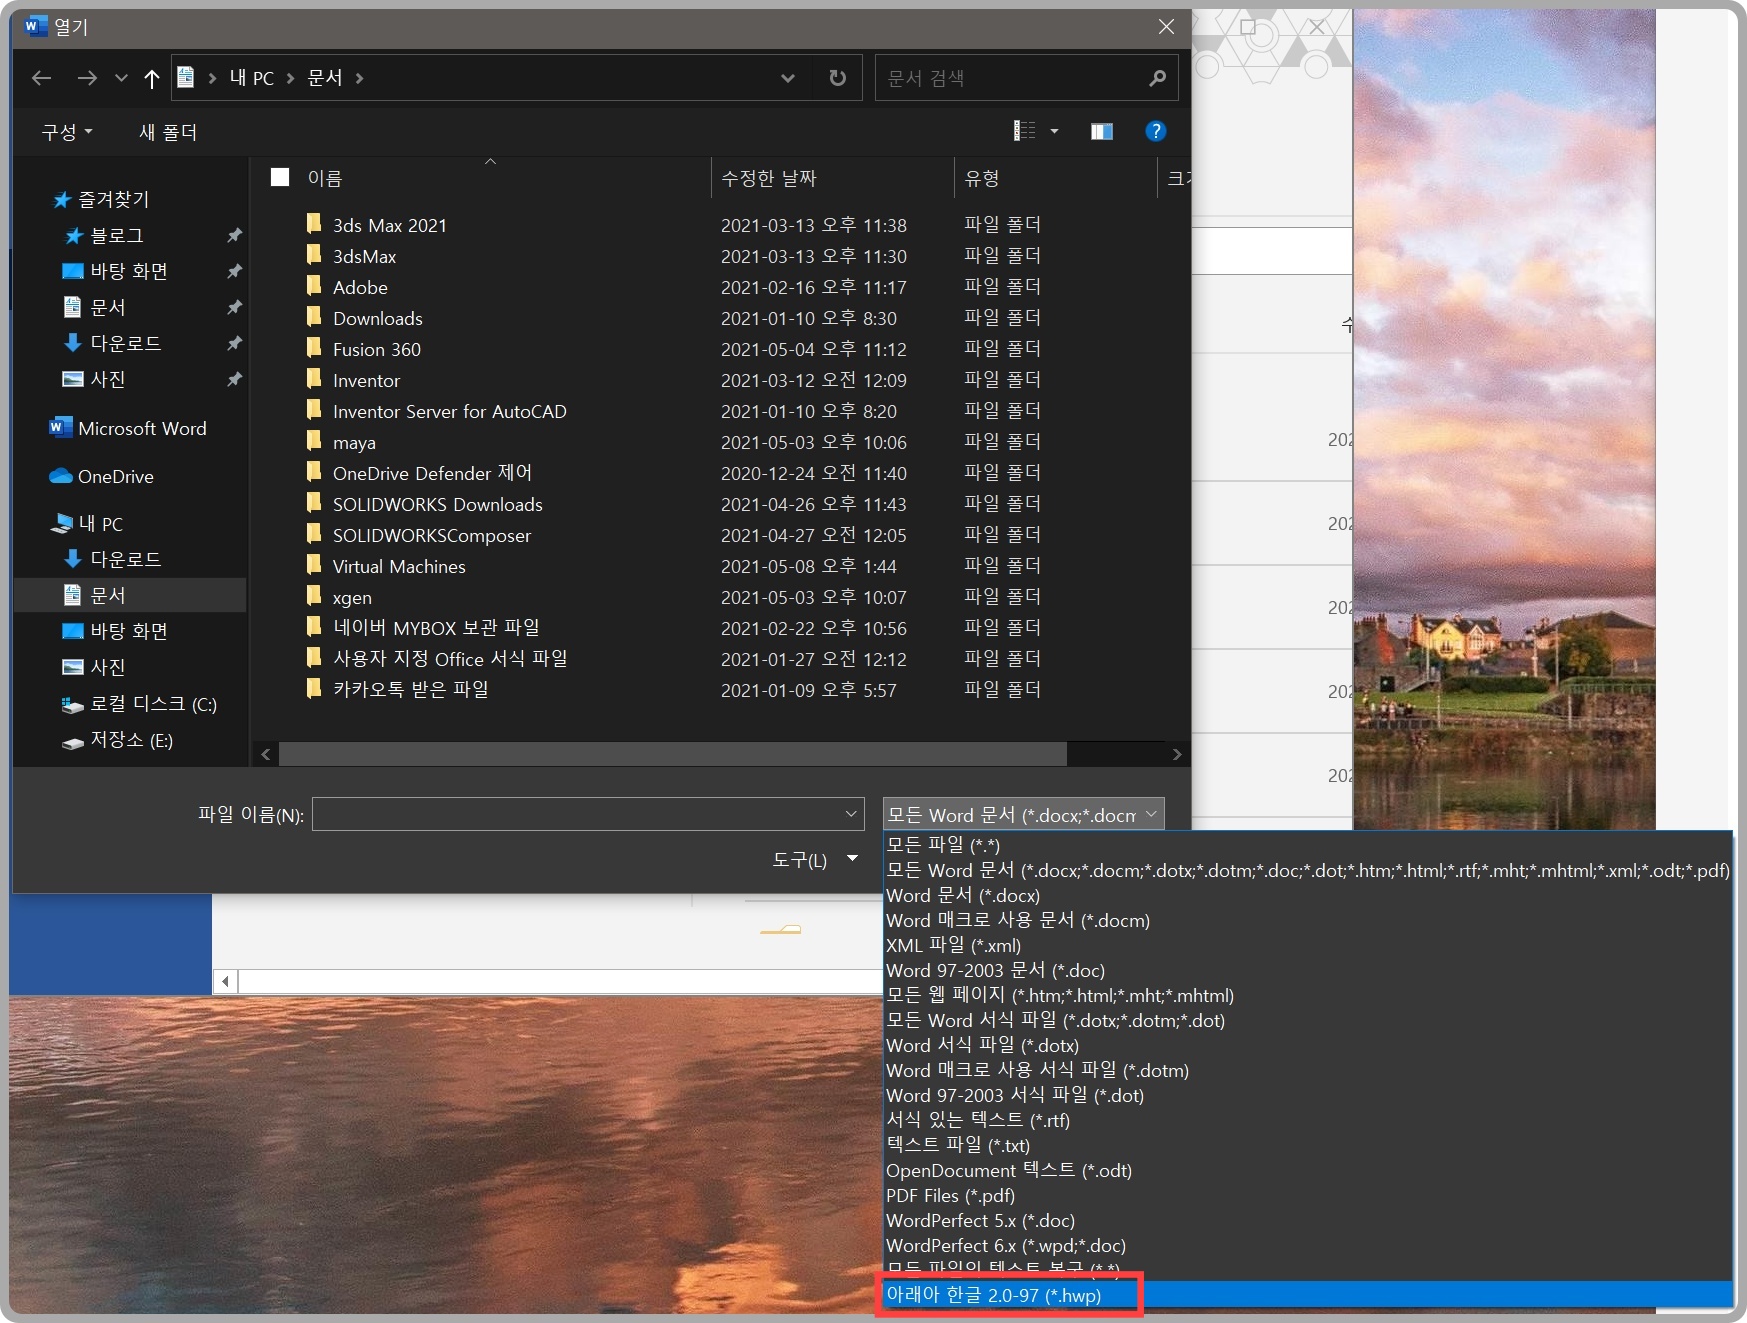Image resolution: width=1747 pixels, height=1323 pixels.
Task: Click the horizontal scrollbar of file list
Action: tap(672, 754)
